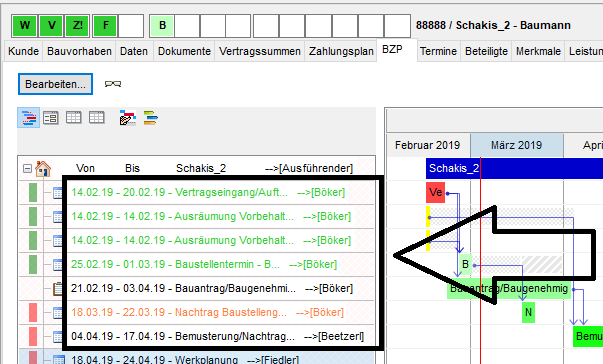Select the Vertragseingang/Auft... tree row
Screen dimensions: 603x364
click(208, 192)
